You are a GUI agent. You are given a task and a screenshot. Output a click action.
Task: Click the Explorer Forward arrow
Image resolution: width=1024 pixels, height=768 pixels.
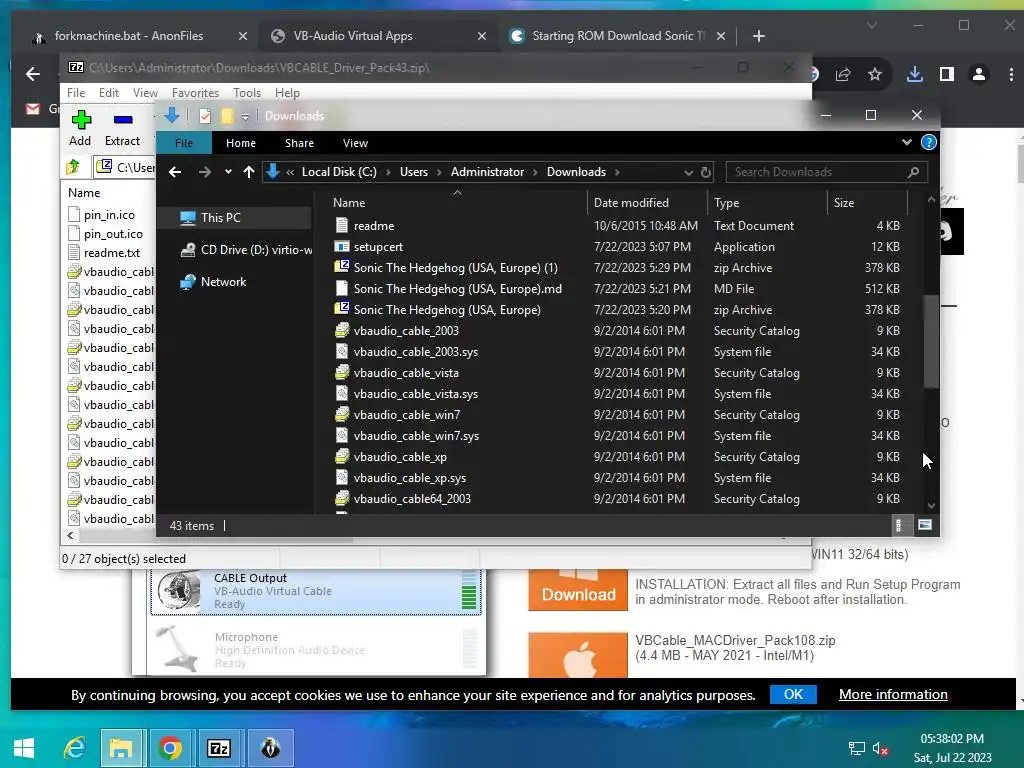coord(204,172)
